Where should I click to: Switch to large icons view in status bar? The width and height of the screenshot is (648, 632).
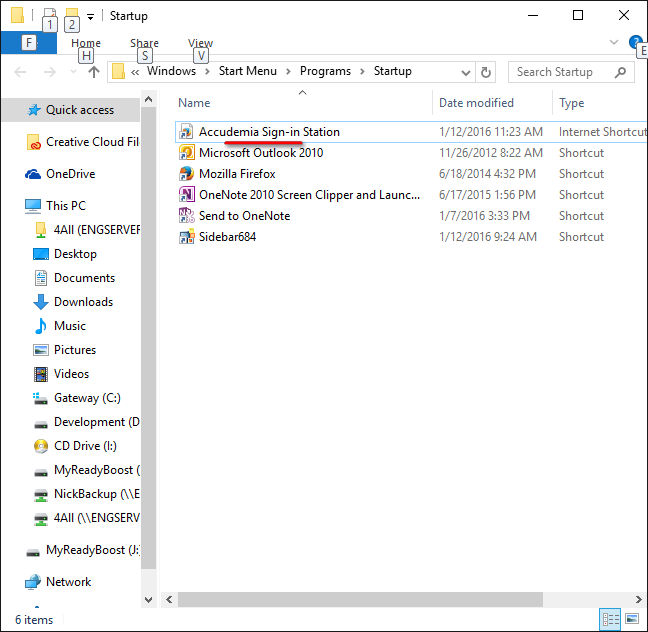click(631, 619)
